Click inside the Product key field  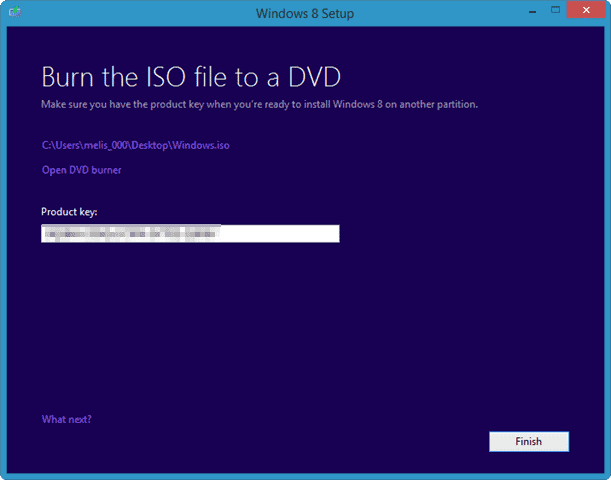(190, 233)
